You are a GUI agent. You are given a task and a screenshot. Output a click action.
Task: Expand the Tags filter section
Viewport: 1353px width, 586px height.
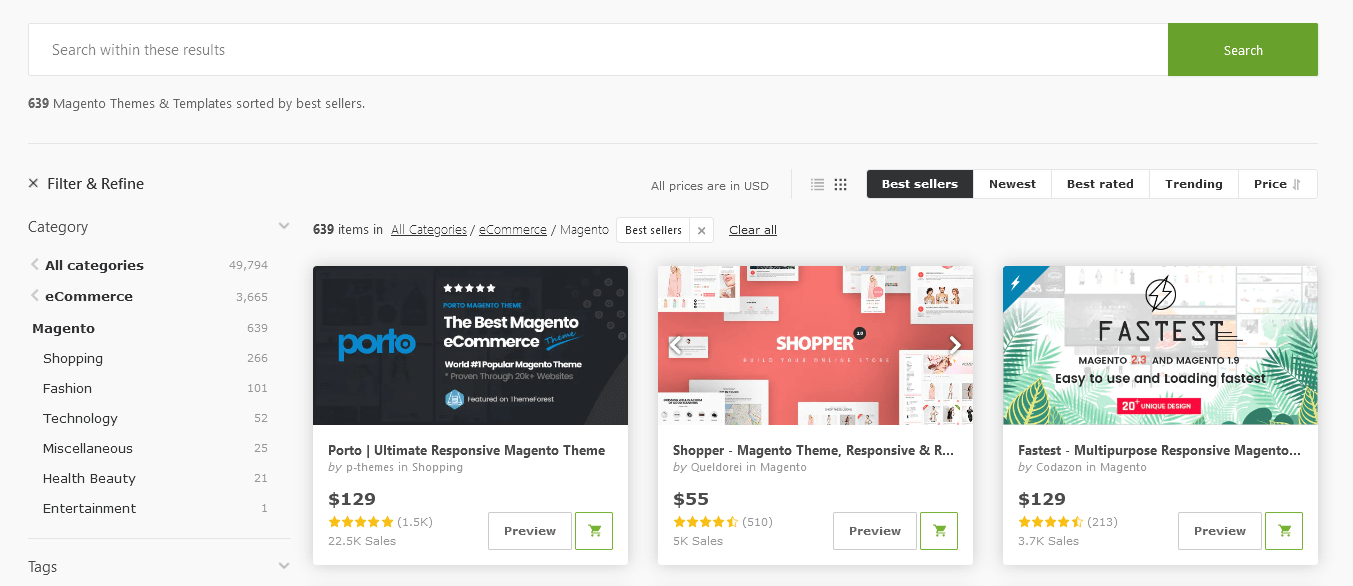283,566
